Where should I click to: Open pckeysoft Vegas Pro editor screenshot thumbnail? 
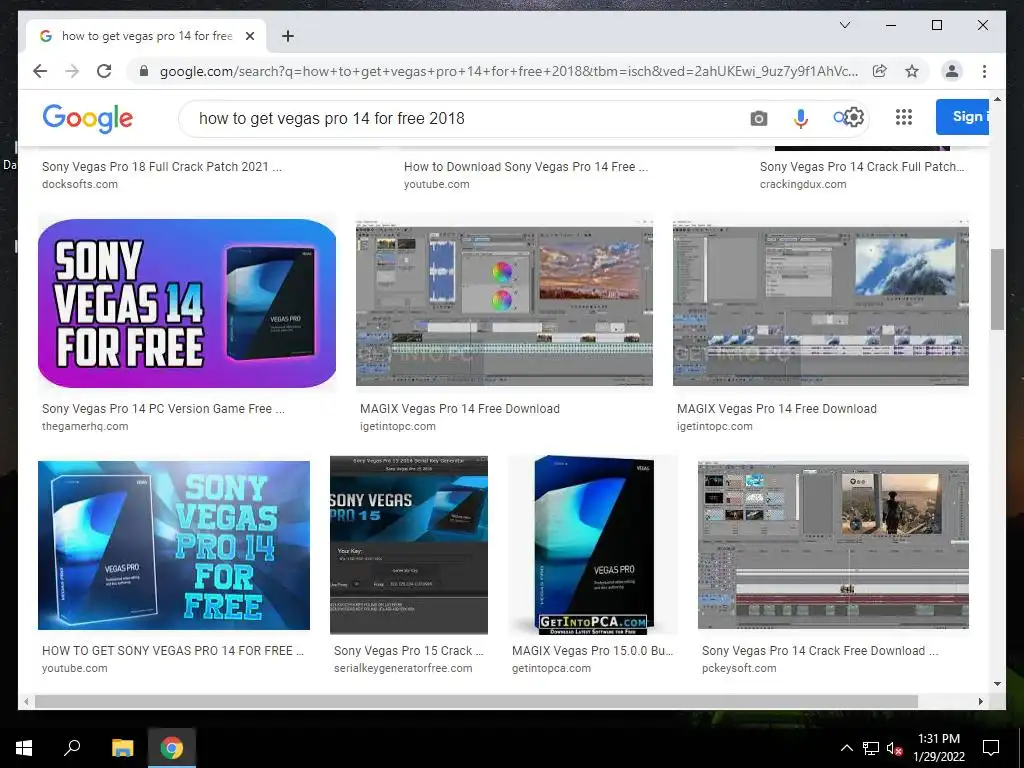[833, 545]
